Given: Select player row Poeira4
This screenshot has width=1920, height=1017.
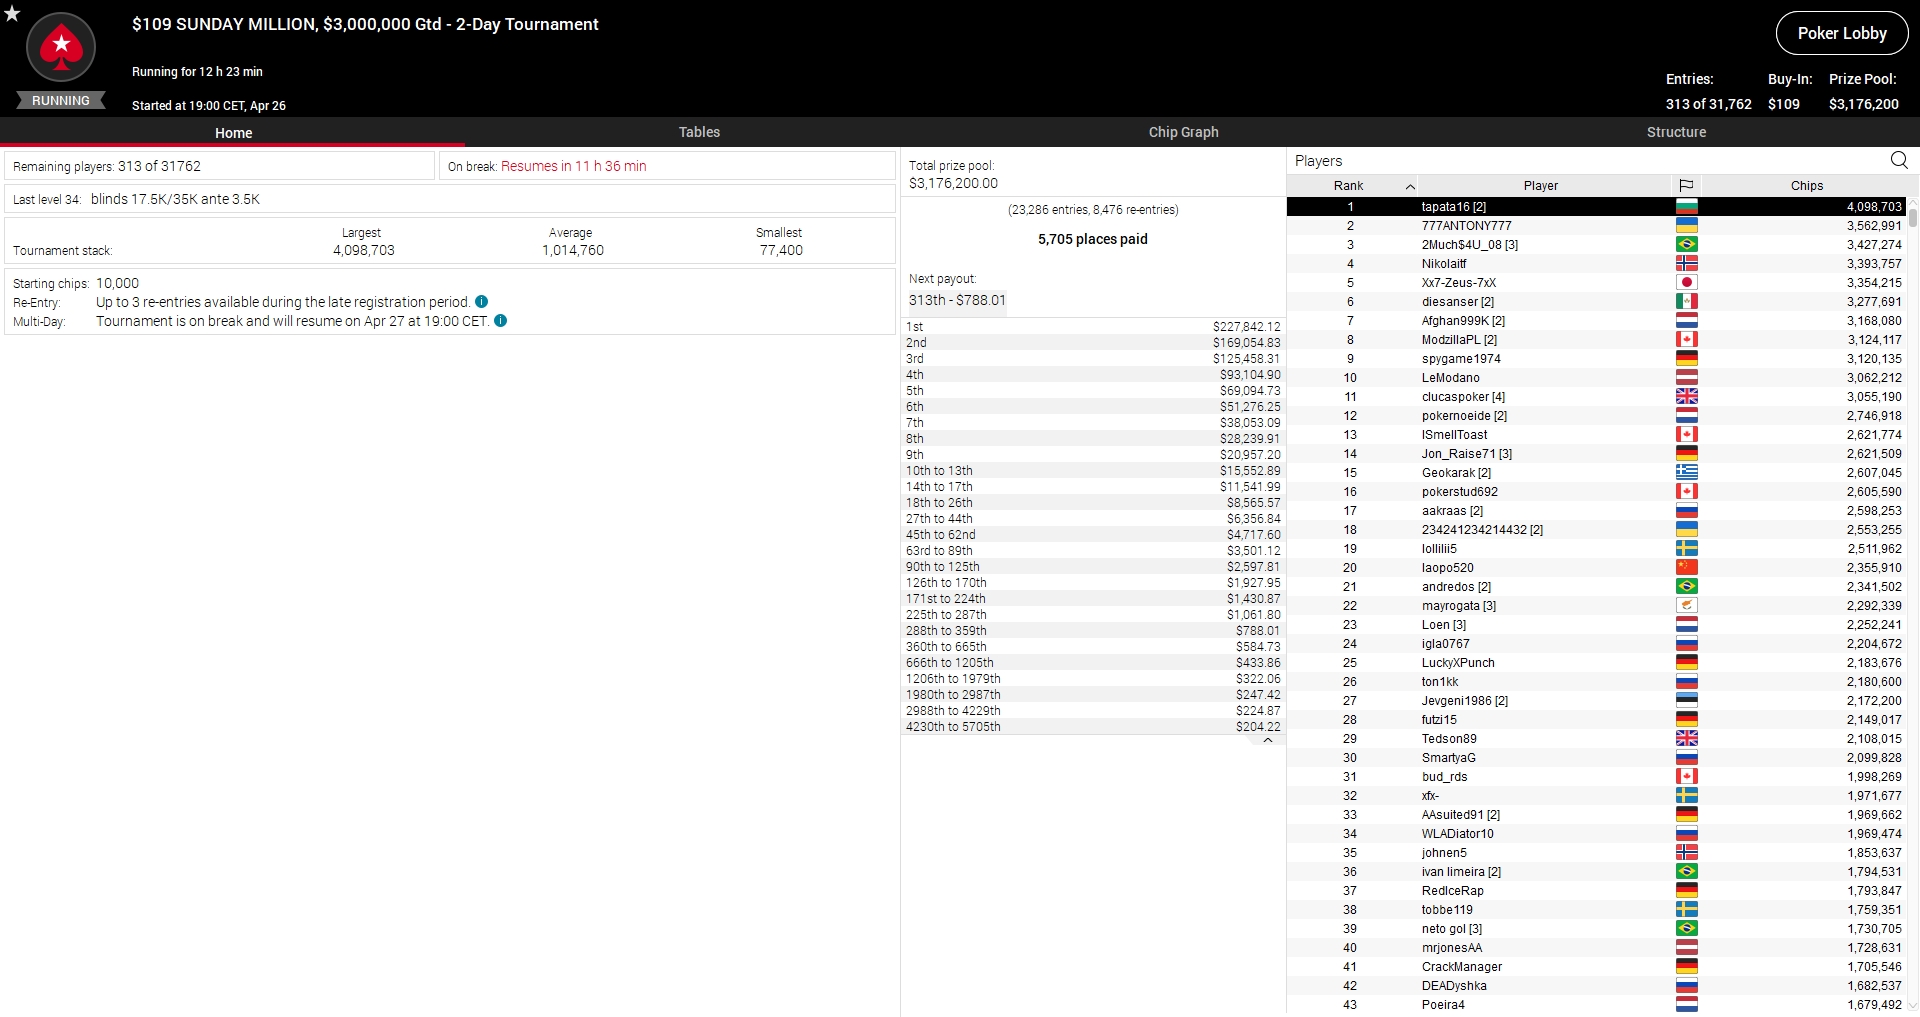Looking at the screenshot, I should click(x=1596, y=1005).
